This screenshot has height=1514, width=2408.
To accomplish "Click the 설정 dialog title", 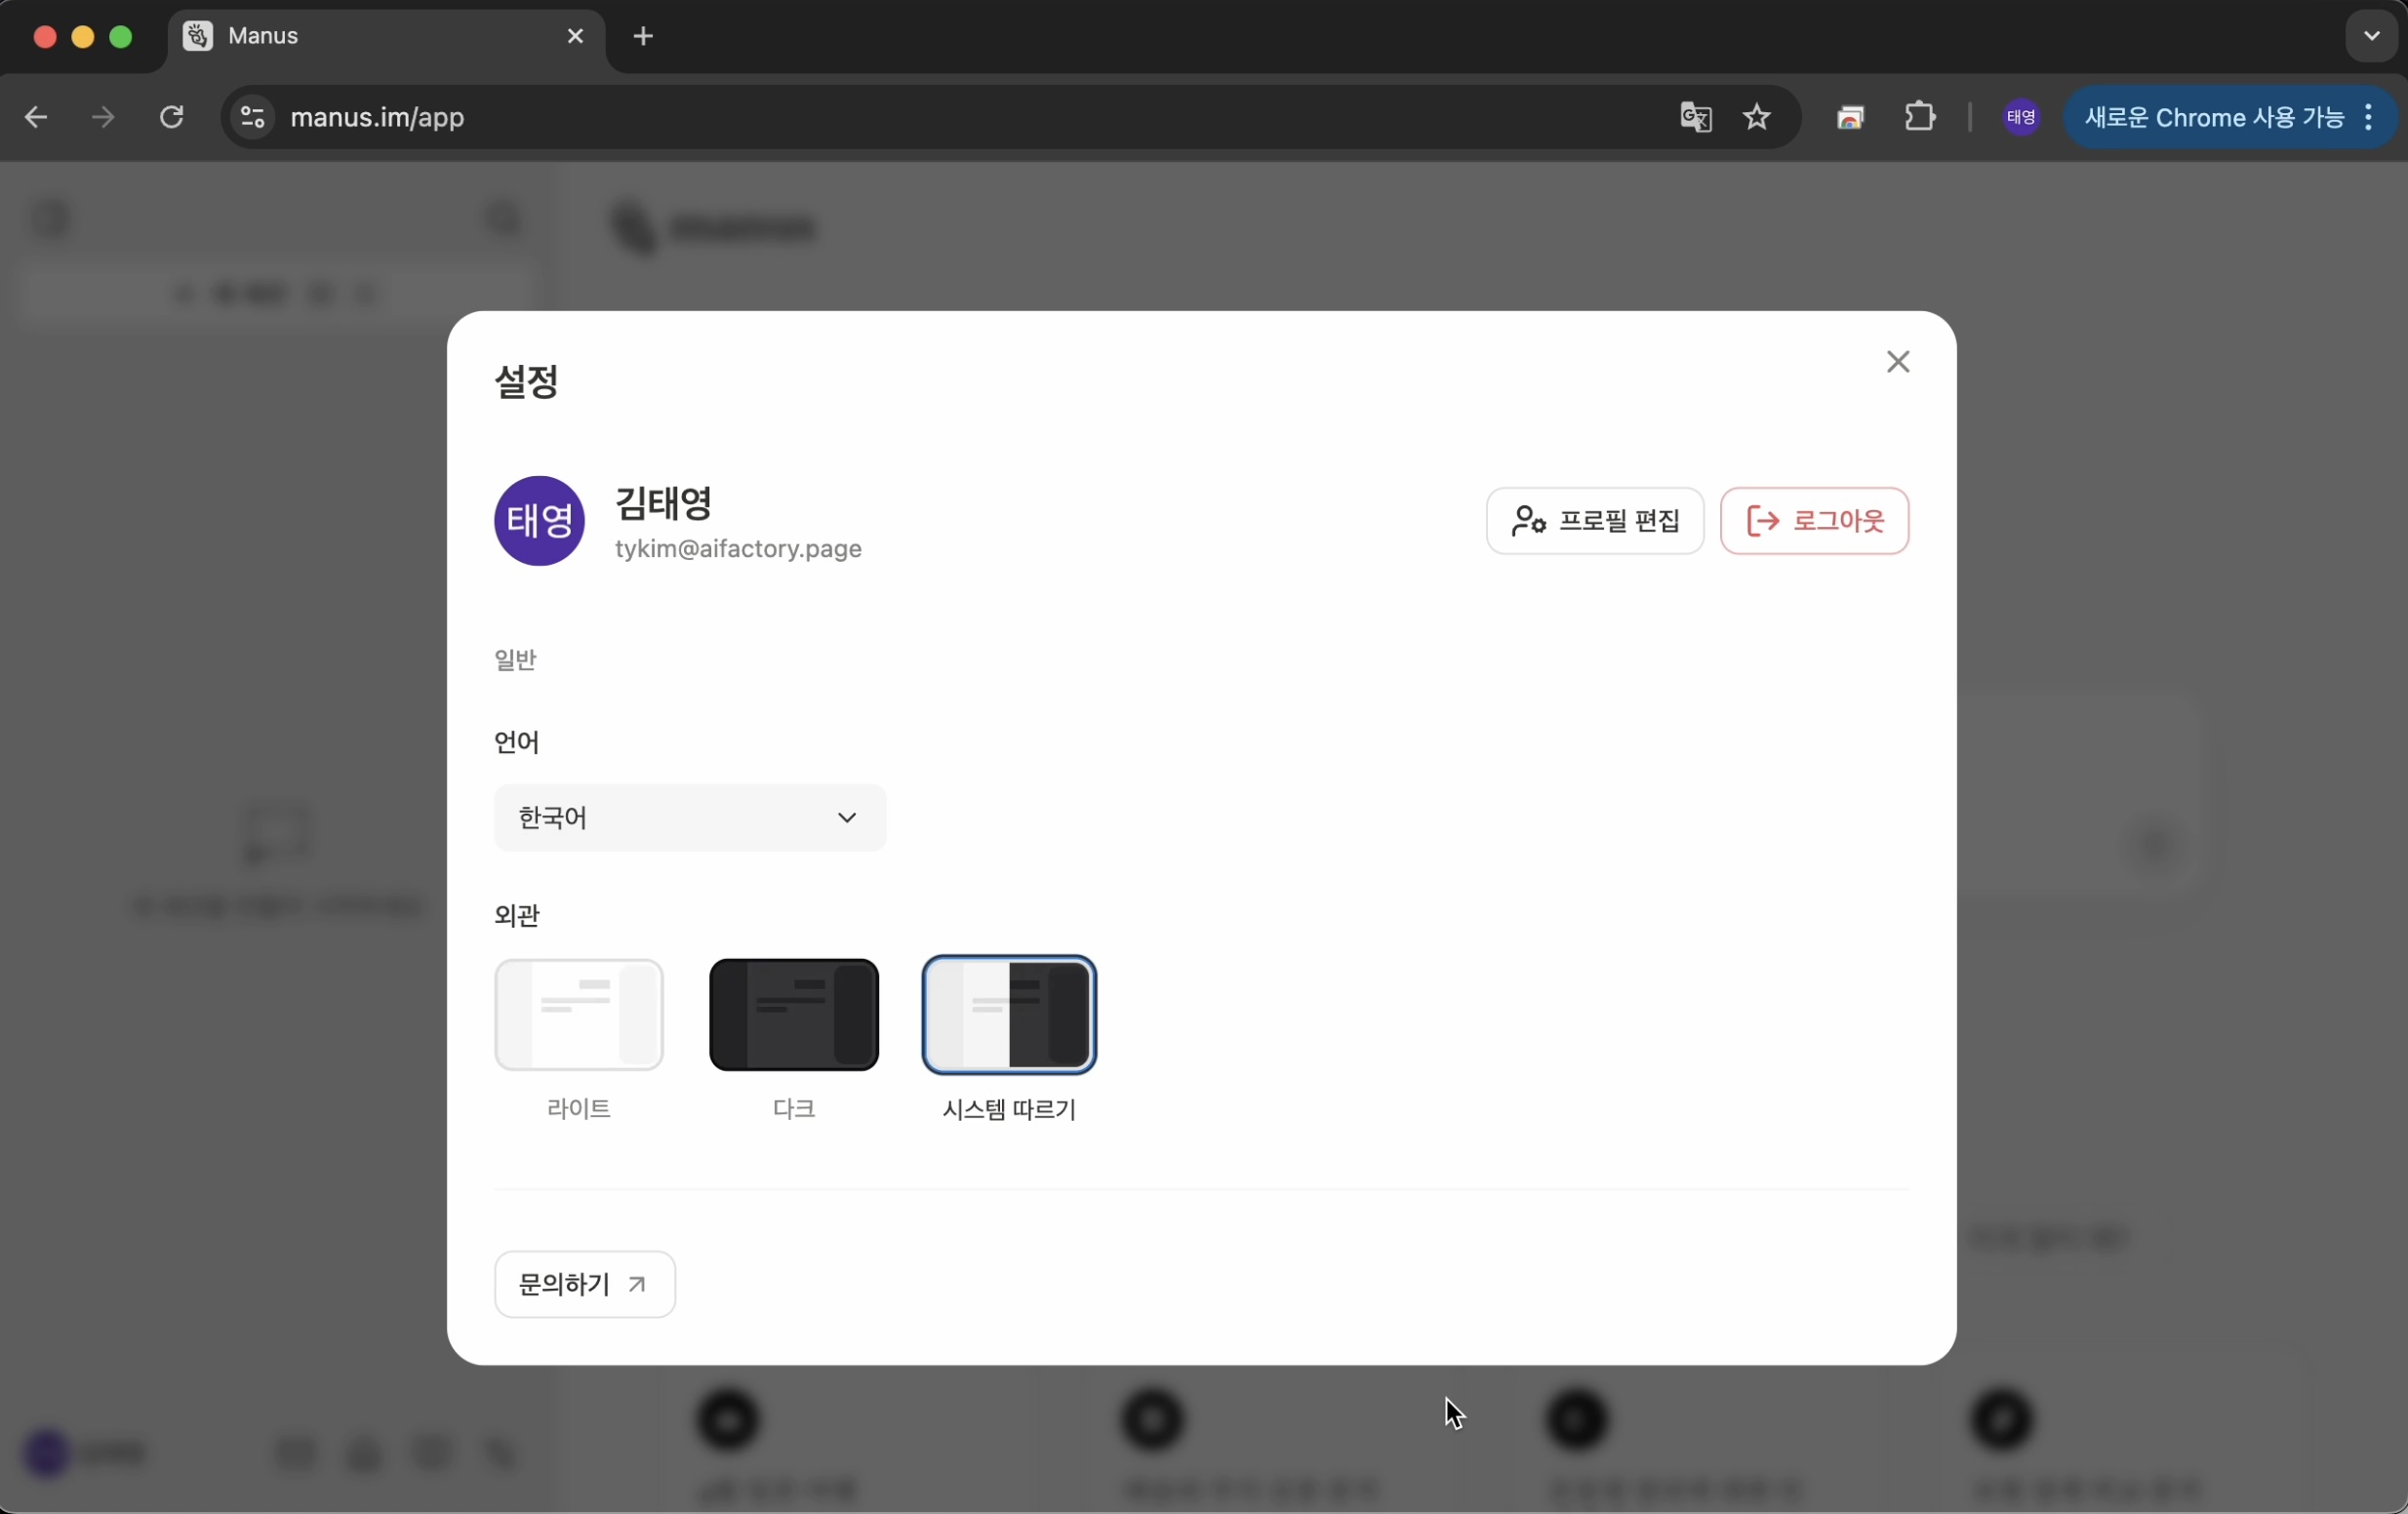I will point(527,381).
